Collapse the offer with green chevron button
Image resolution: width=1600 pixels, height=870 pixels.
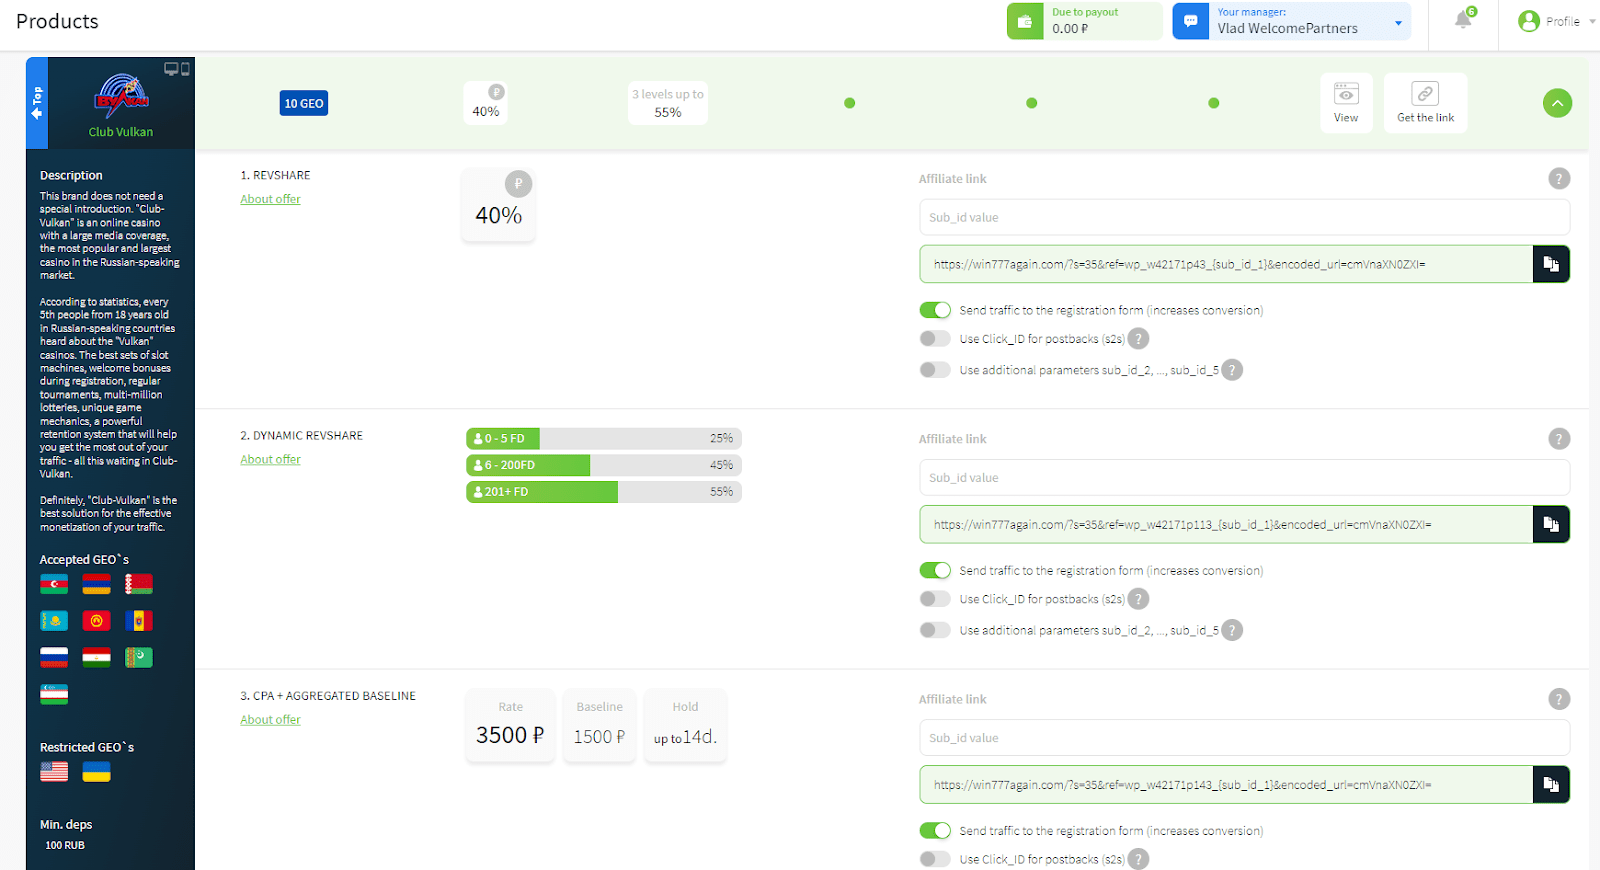1557,103
